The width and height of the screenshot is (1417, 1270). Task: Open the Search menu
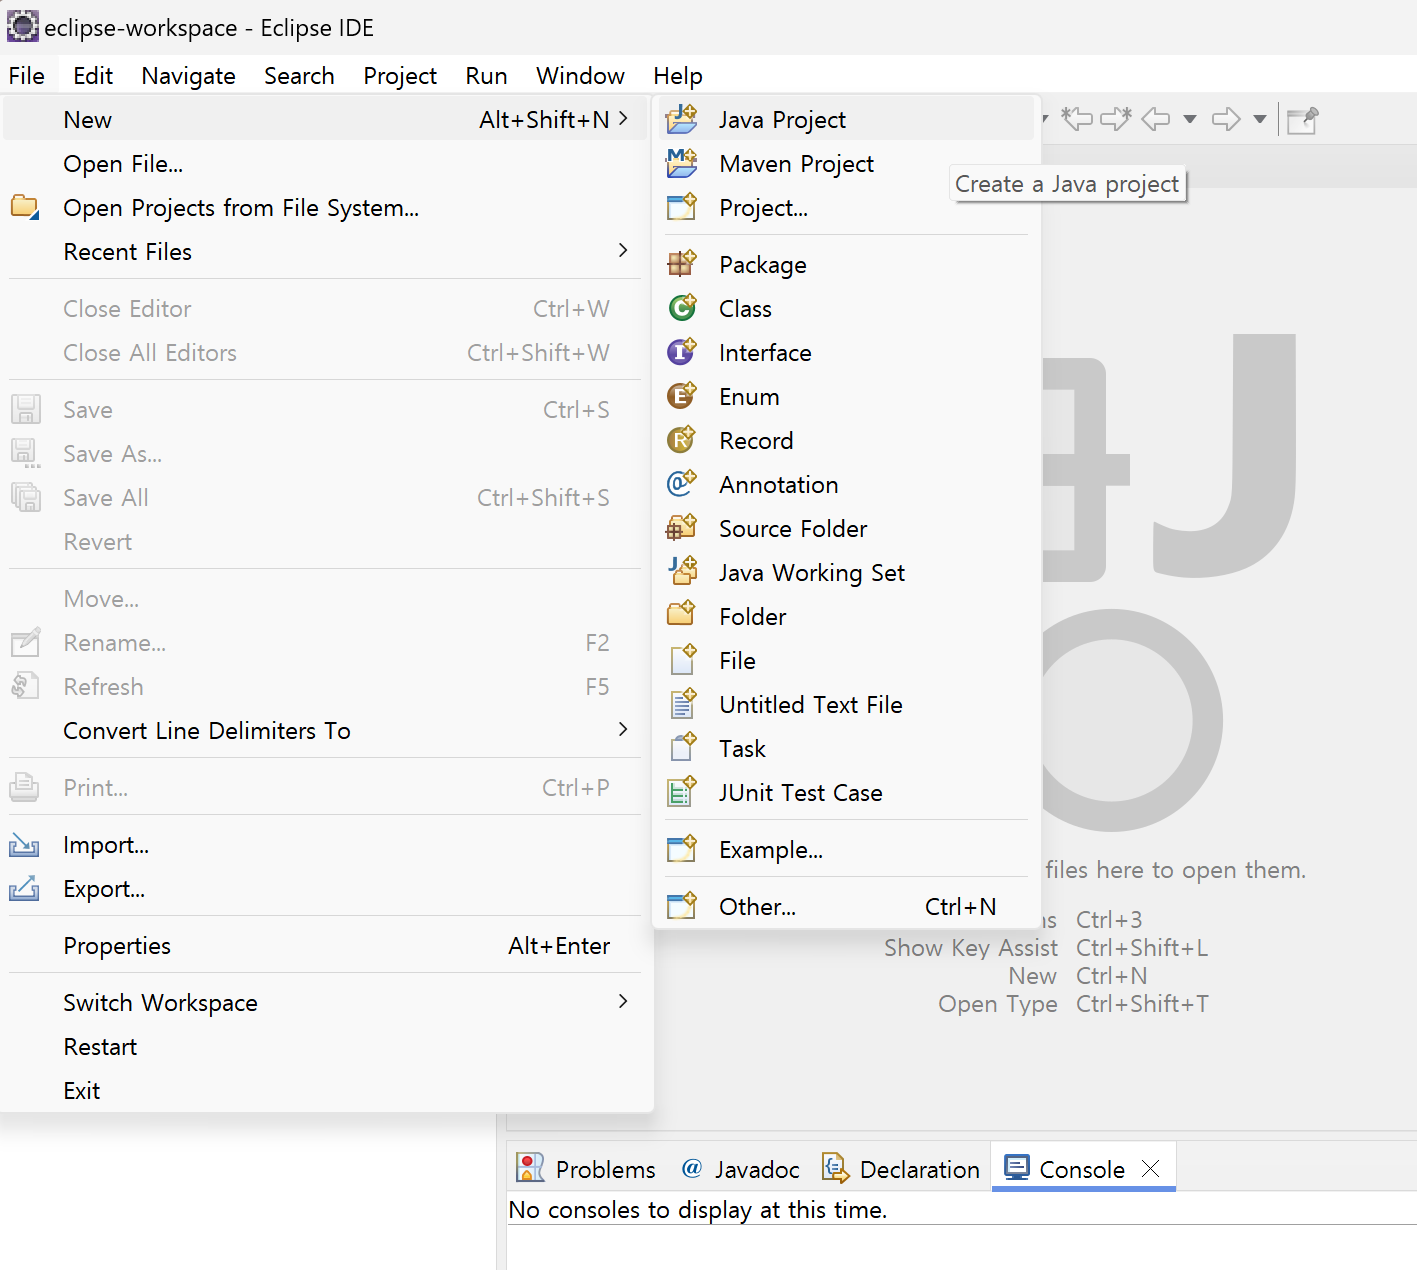point(299,76)
